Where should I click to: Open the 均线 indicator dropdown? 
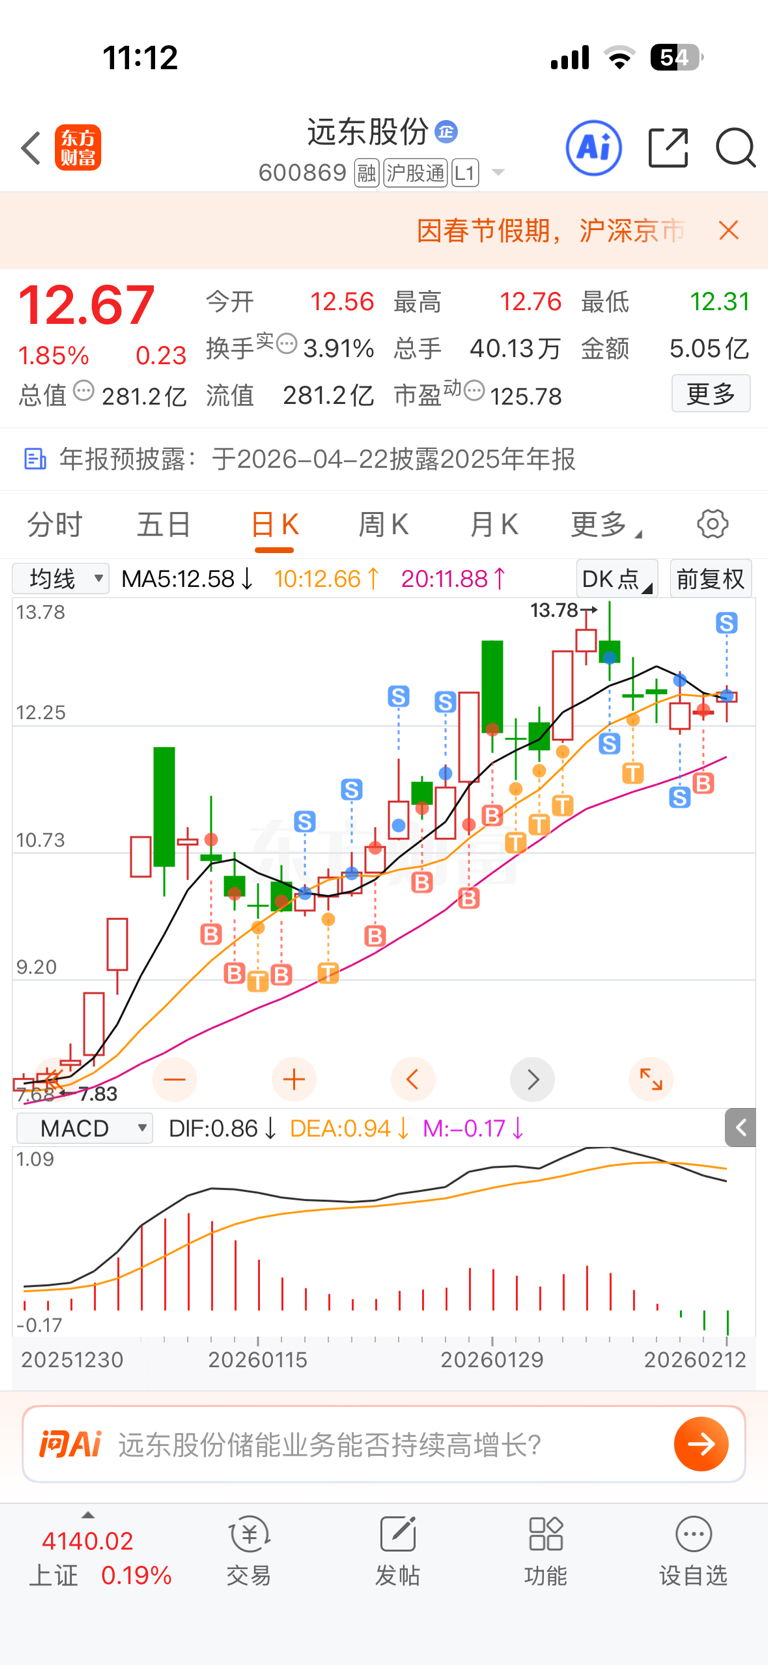tap(61, 579)
